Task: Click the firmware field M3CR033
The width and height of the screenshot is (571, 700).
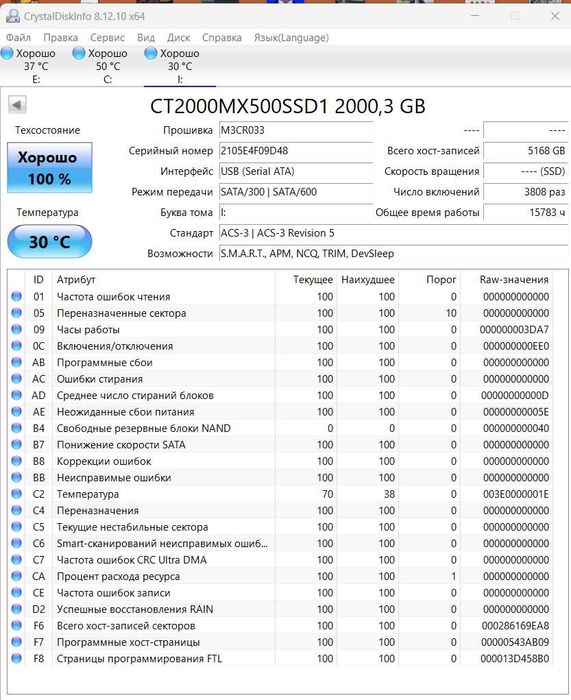Action: tap(296, 130)
